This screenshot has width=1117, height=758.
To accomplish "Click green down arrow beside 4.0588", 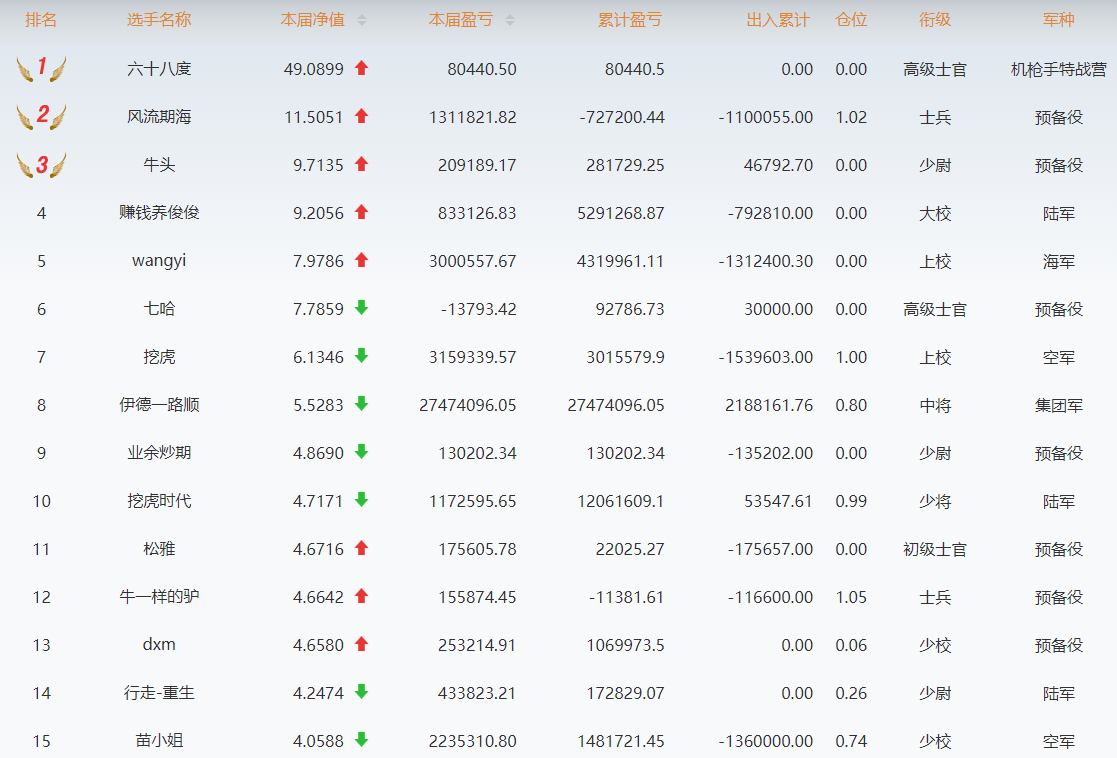I will [361, 739].
